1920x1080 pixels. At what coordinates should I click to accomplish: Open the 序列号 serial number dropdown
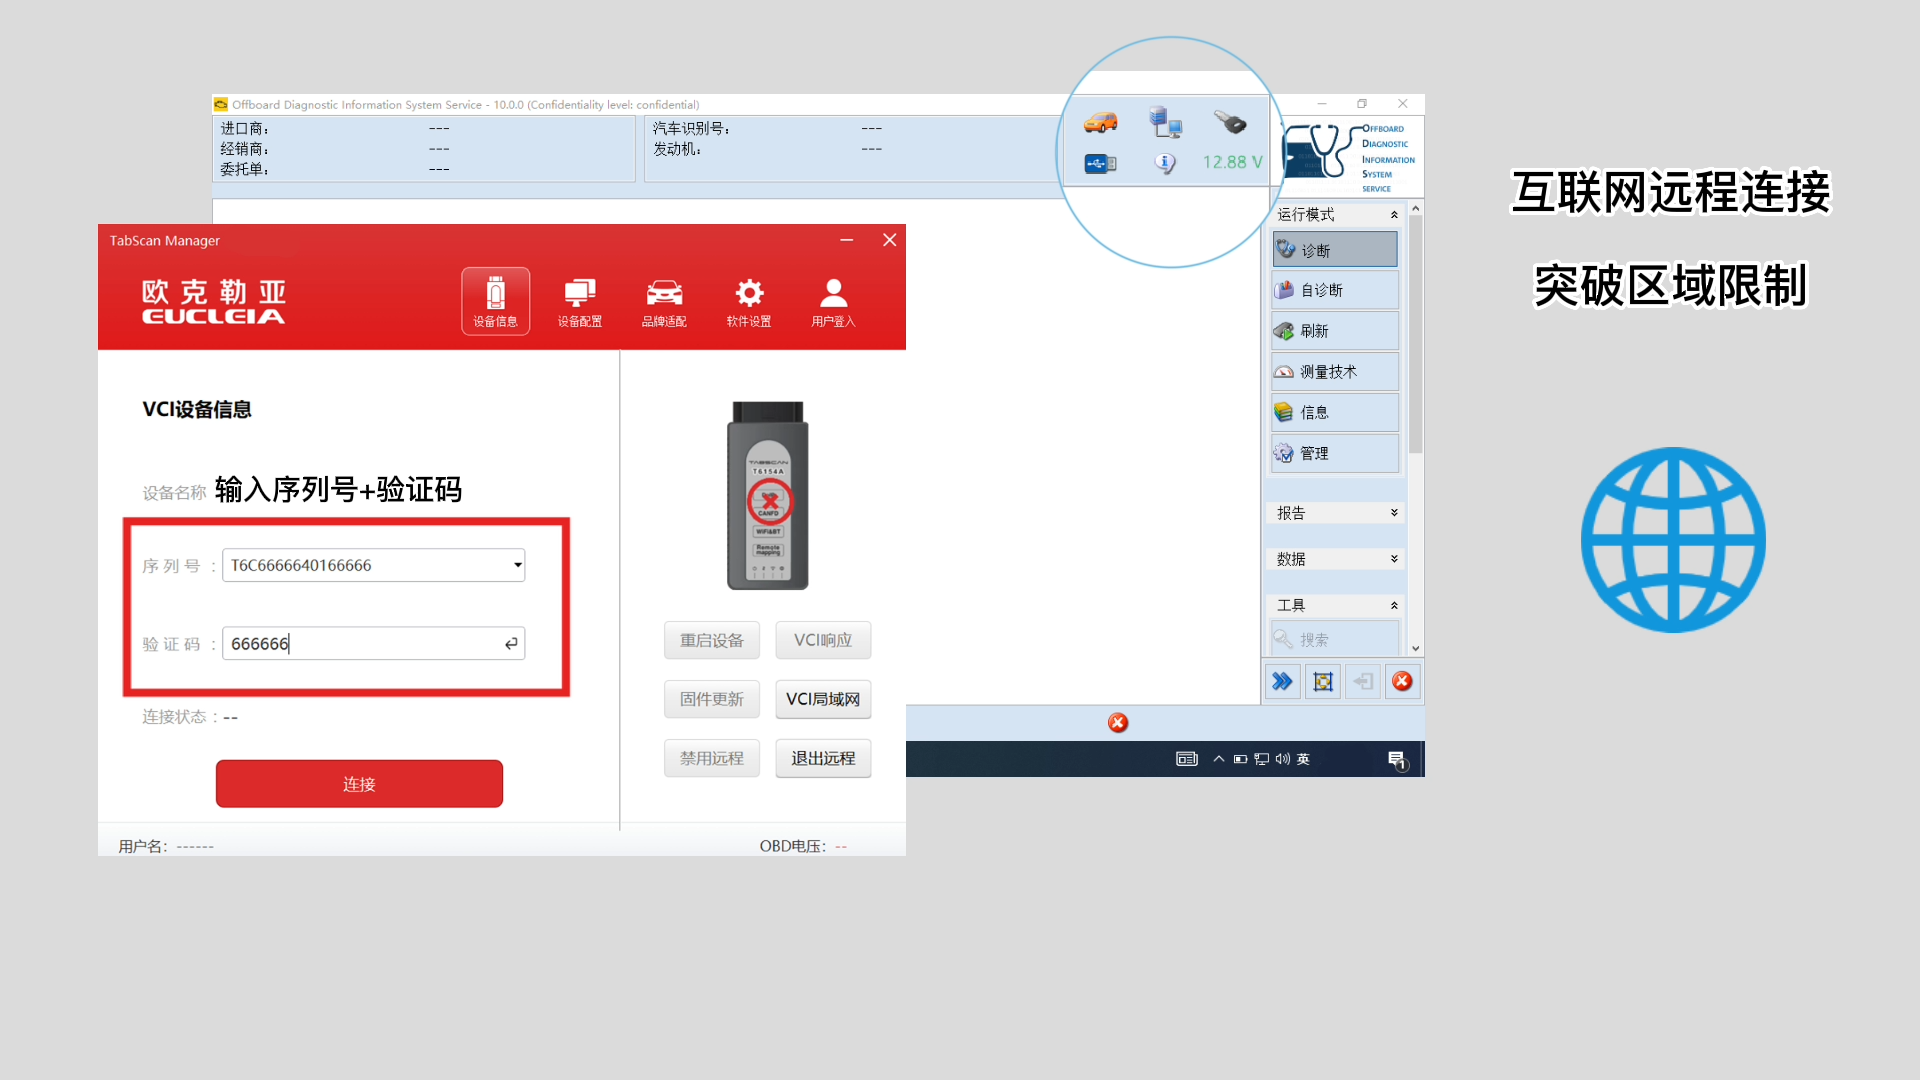[517, 565]
